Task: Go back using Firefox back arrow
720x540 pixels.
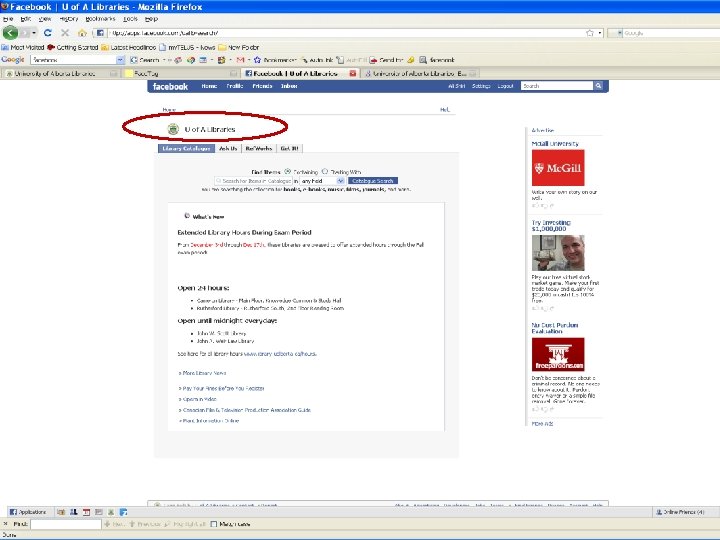Action: 10,33
